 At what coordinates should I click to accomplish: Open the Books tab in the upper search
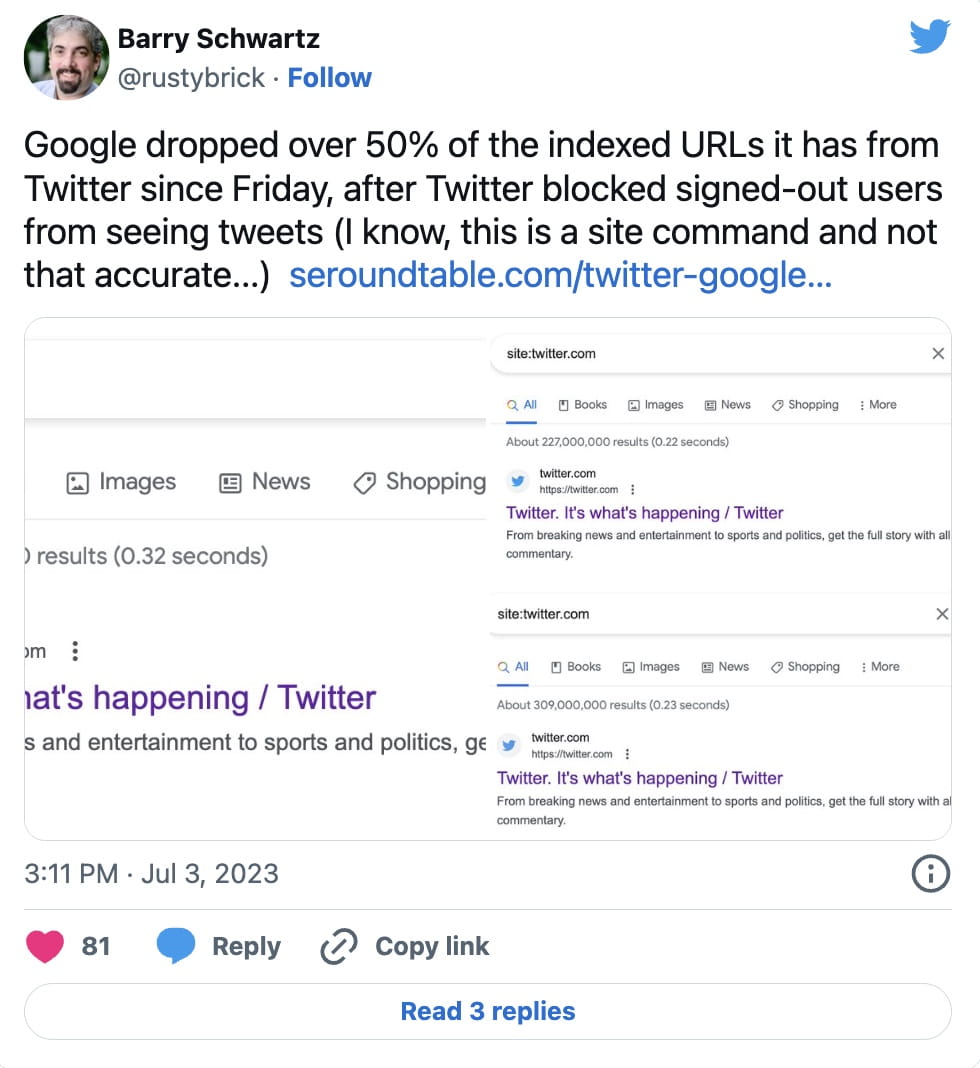click(x=583, y=405)
